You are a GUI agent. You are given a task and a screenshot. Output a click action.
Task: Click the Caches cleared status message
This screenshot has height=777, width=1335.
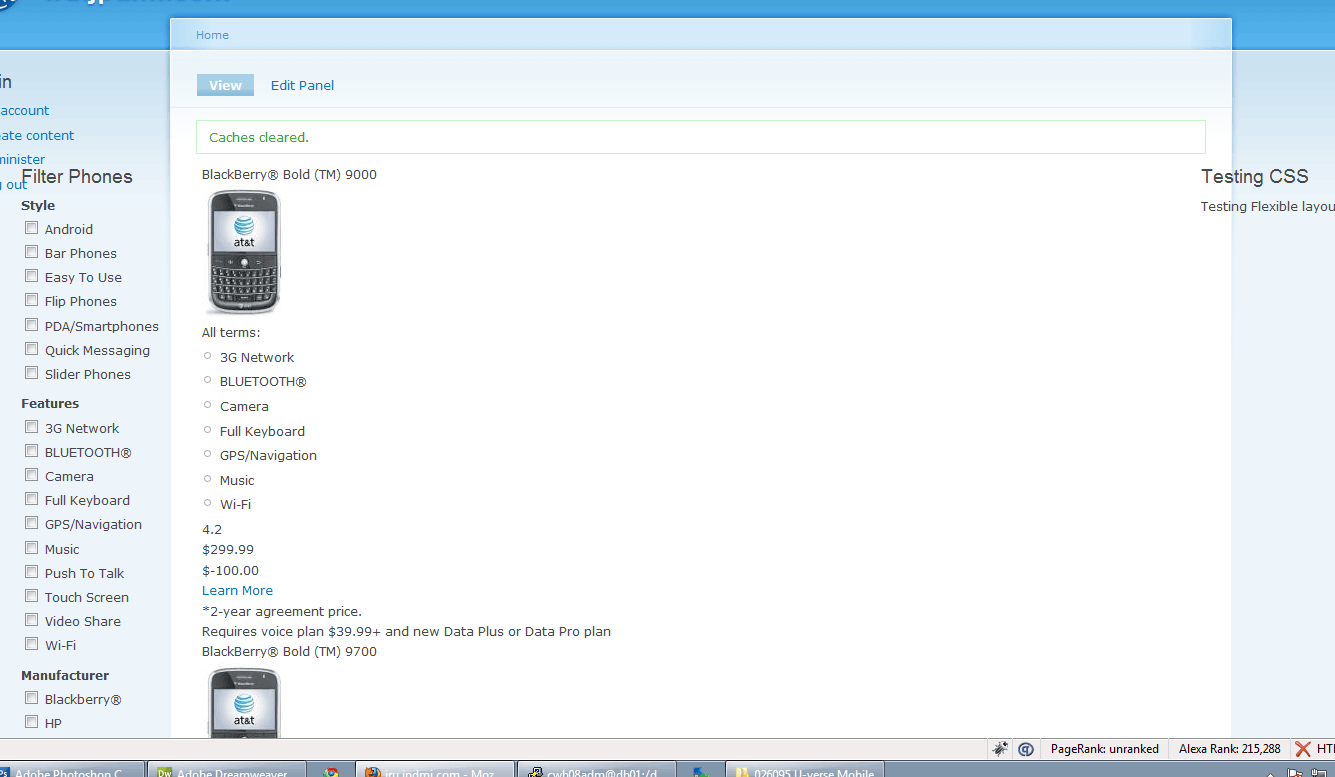click(701, 137)
